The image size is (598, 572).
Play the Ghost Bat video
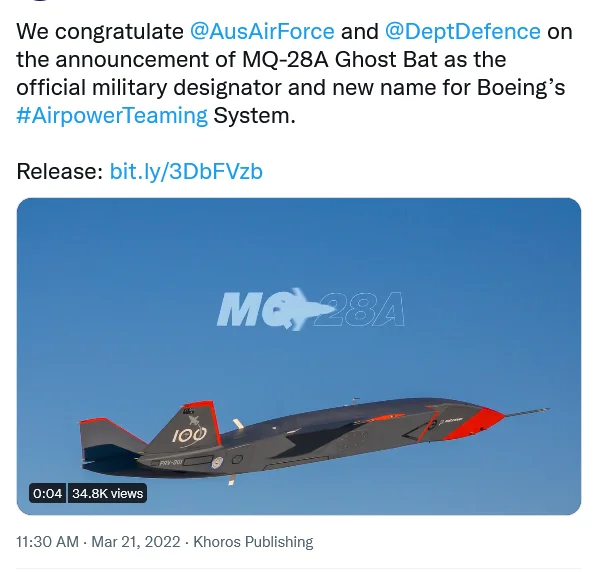pyautogui.click(x=299, y=356)
